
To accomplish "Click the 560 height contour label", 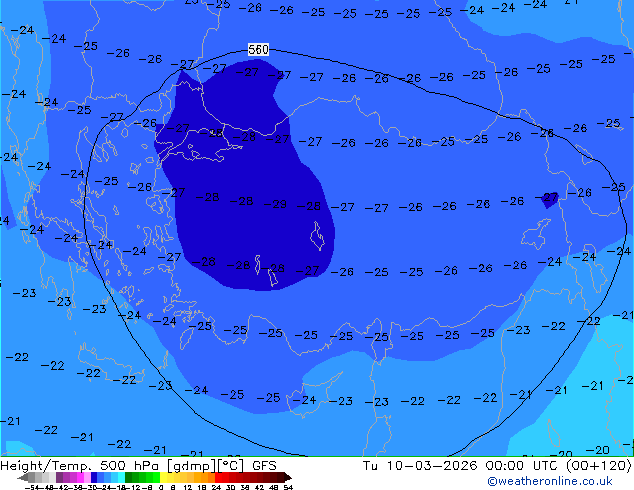I will [x=258, y=50].
